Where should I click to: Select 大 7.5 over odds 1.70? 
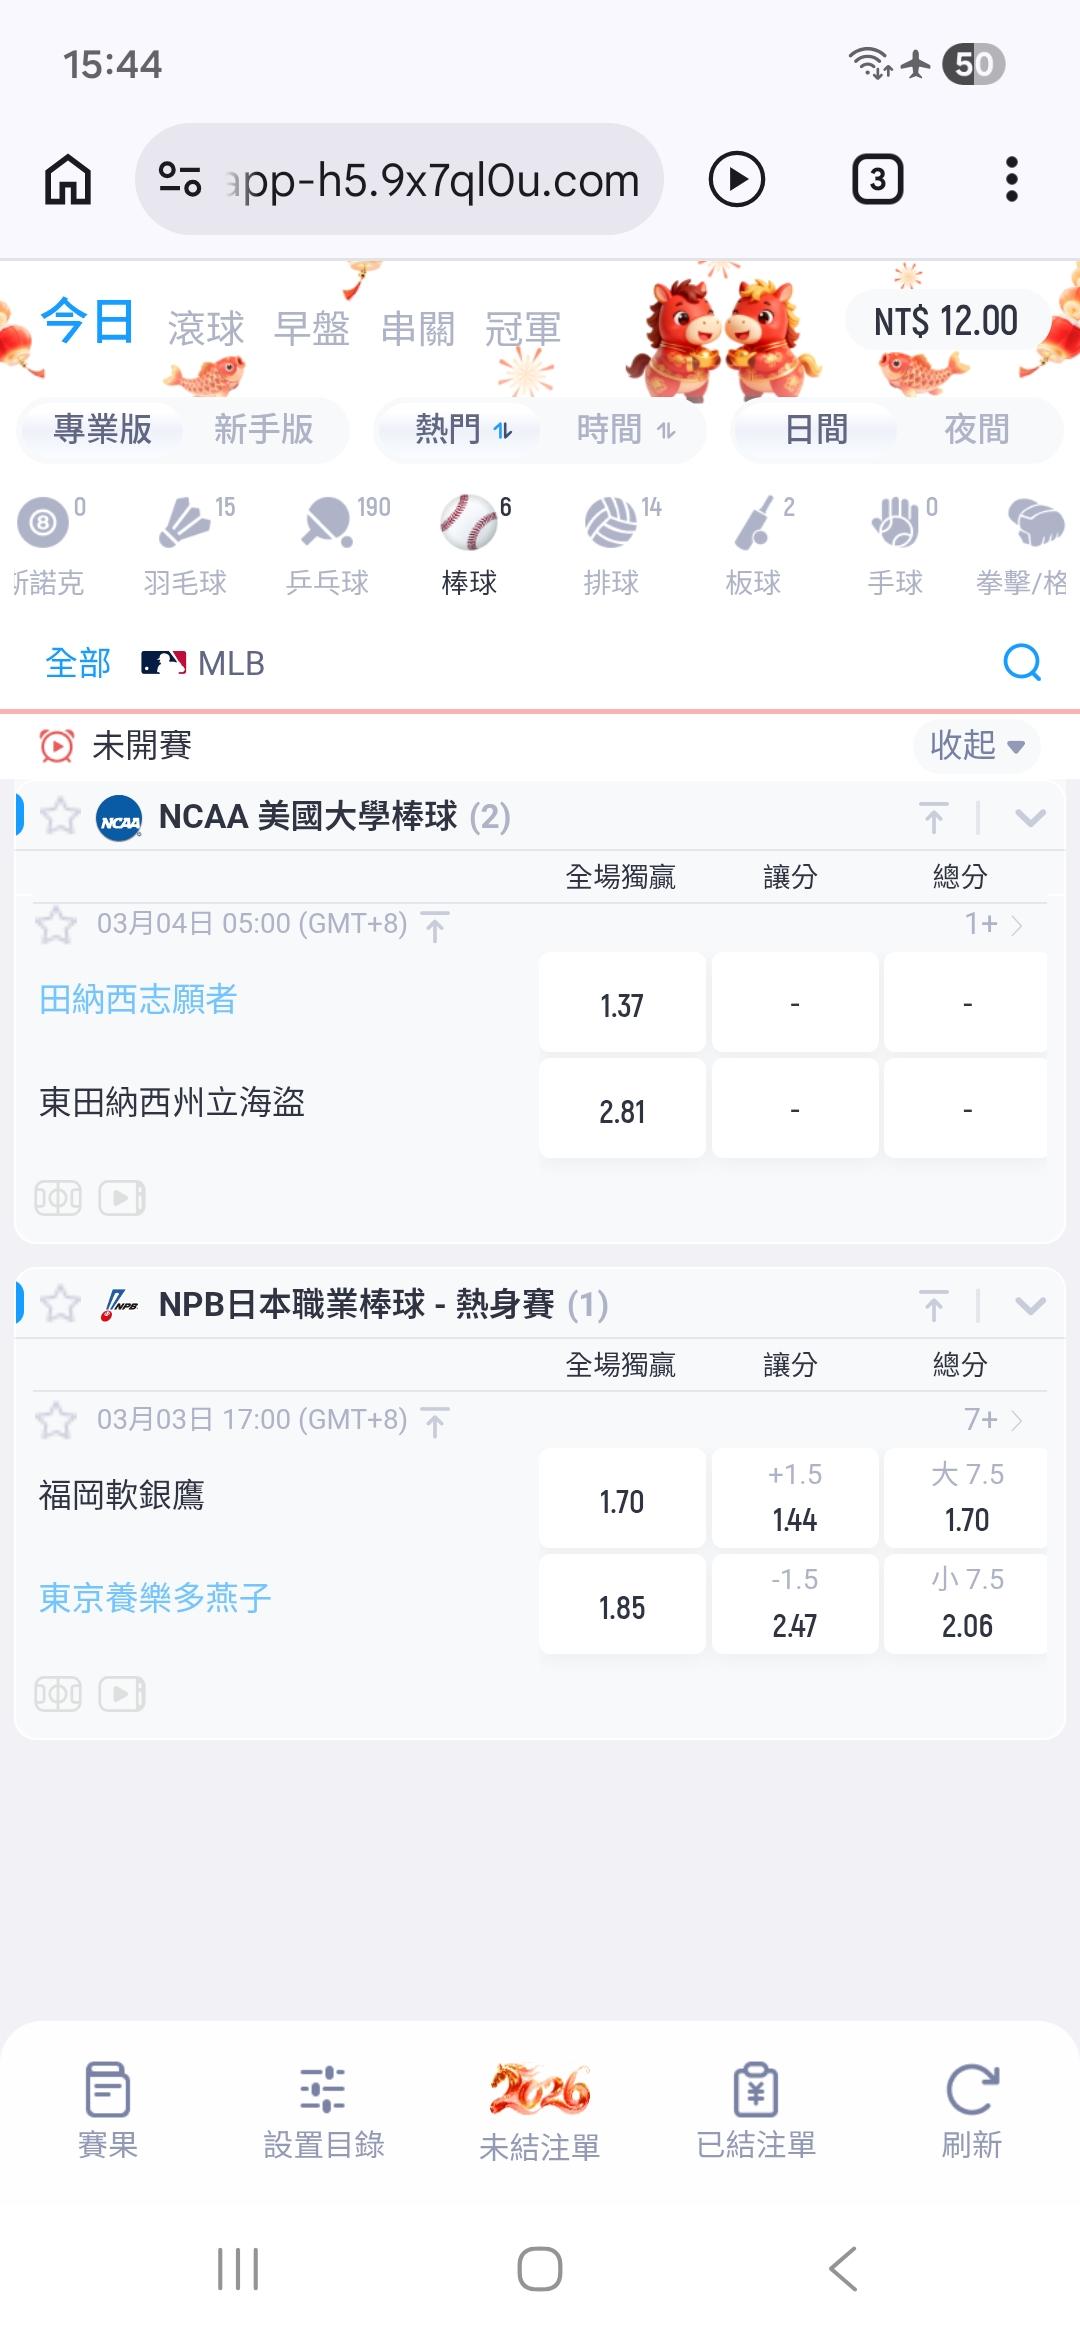pyautogui.click(x=966, y=1498)
